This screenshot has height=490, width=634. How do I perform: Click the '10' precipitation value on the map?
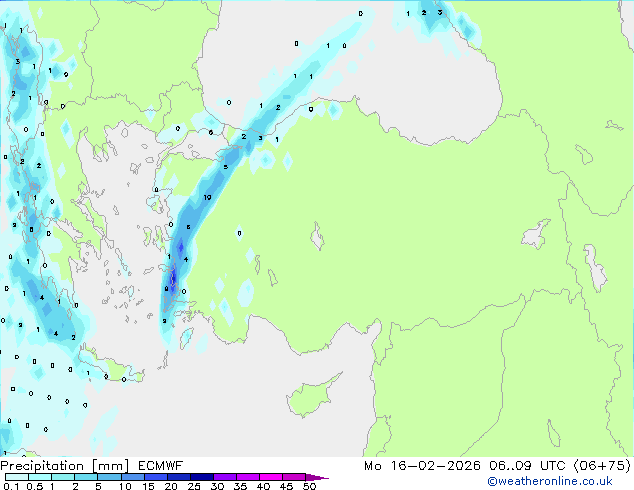coord(207,197)
